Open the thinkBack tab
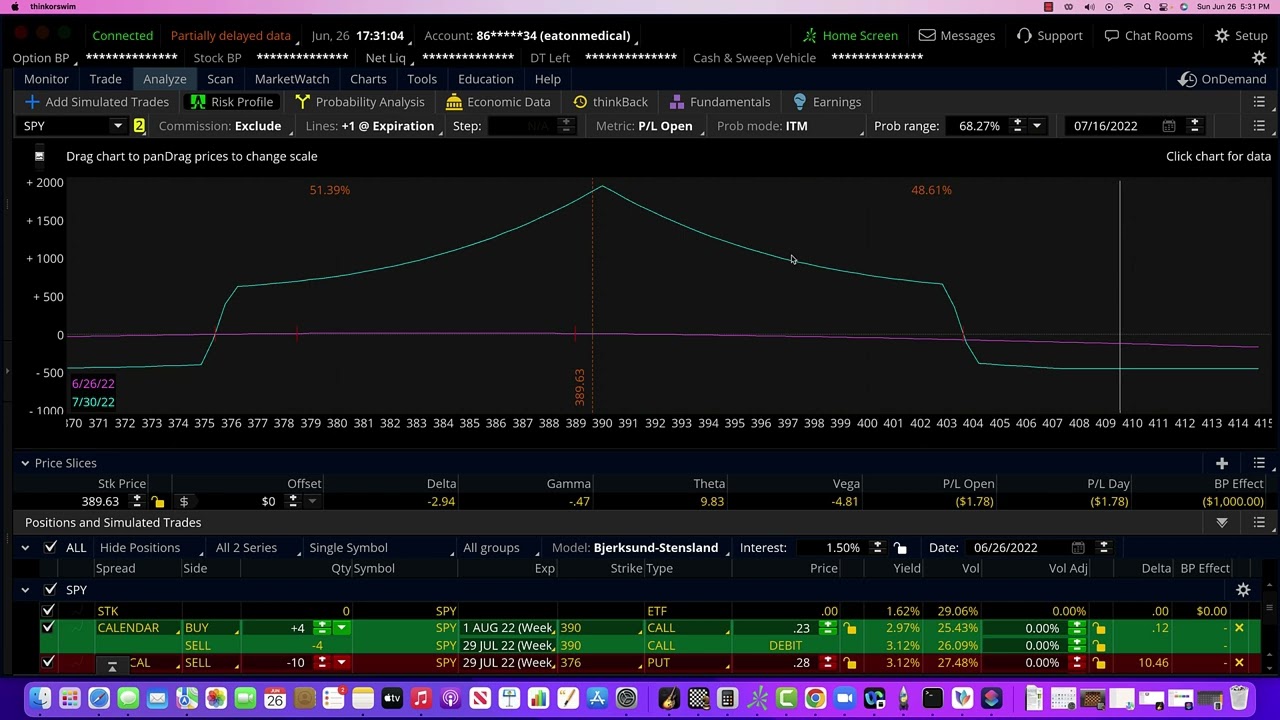 pyautogui.click(x=610, y=102)
